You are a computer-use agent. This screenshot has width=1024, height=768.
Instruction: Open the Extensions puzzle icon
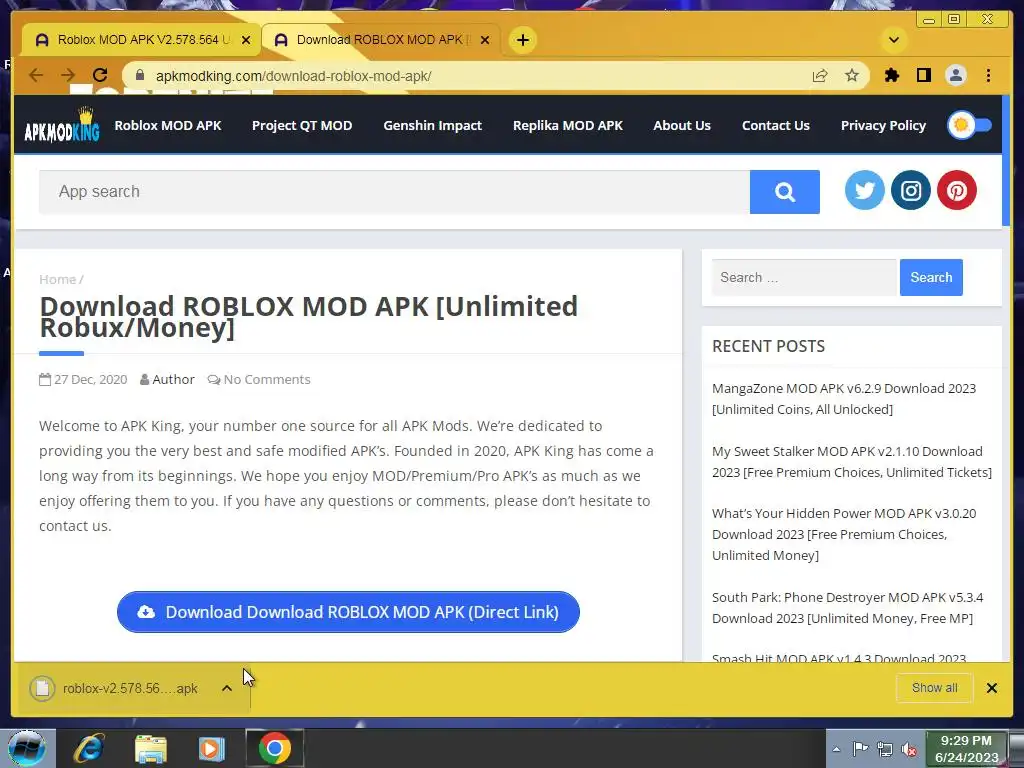click(891, 76)
